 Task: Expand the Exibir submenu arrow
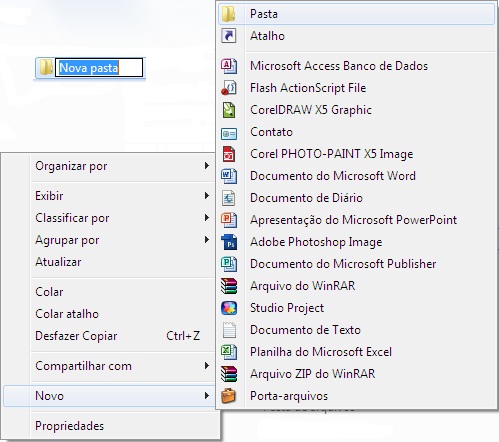pyautogui.click(x=207, y=196)
